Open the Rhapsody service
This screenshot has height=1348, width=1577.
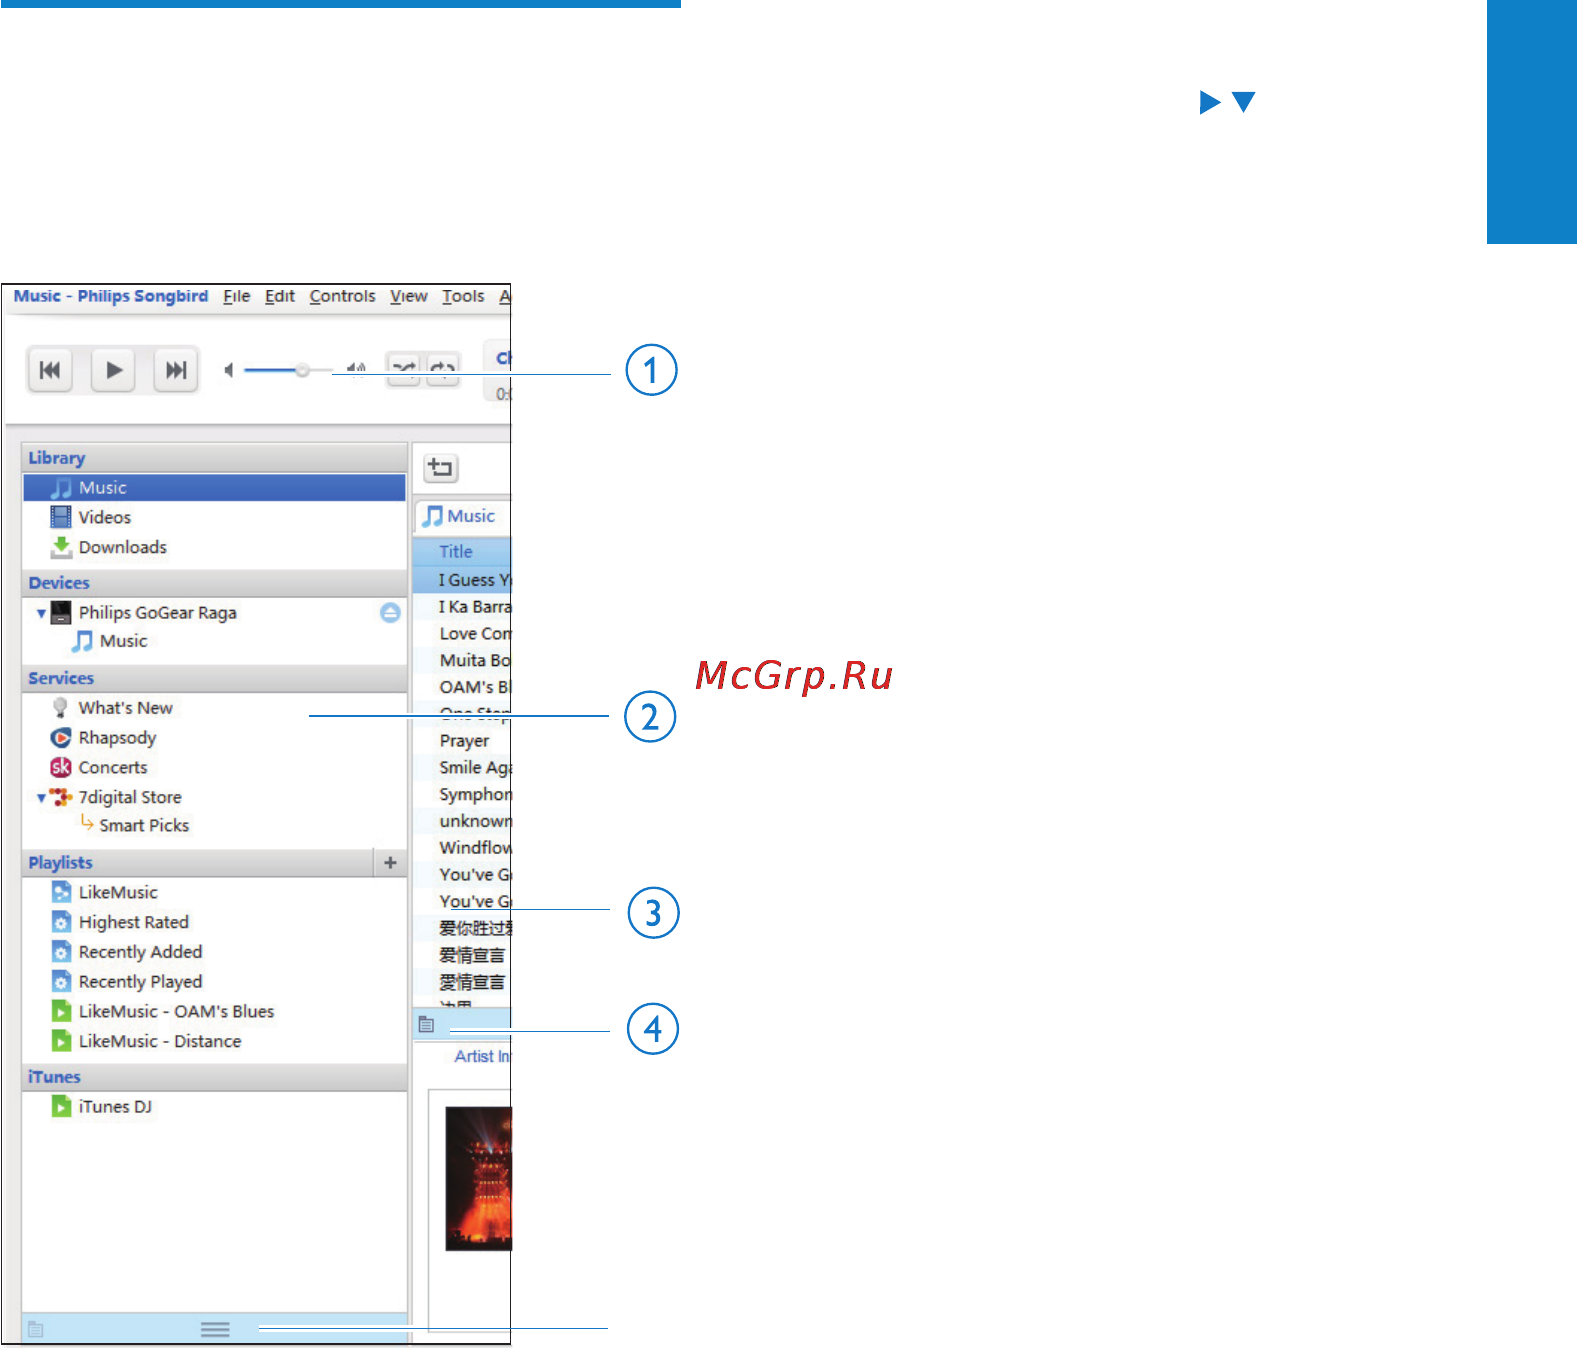click(117, 738)
